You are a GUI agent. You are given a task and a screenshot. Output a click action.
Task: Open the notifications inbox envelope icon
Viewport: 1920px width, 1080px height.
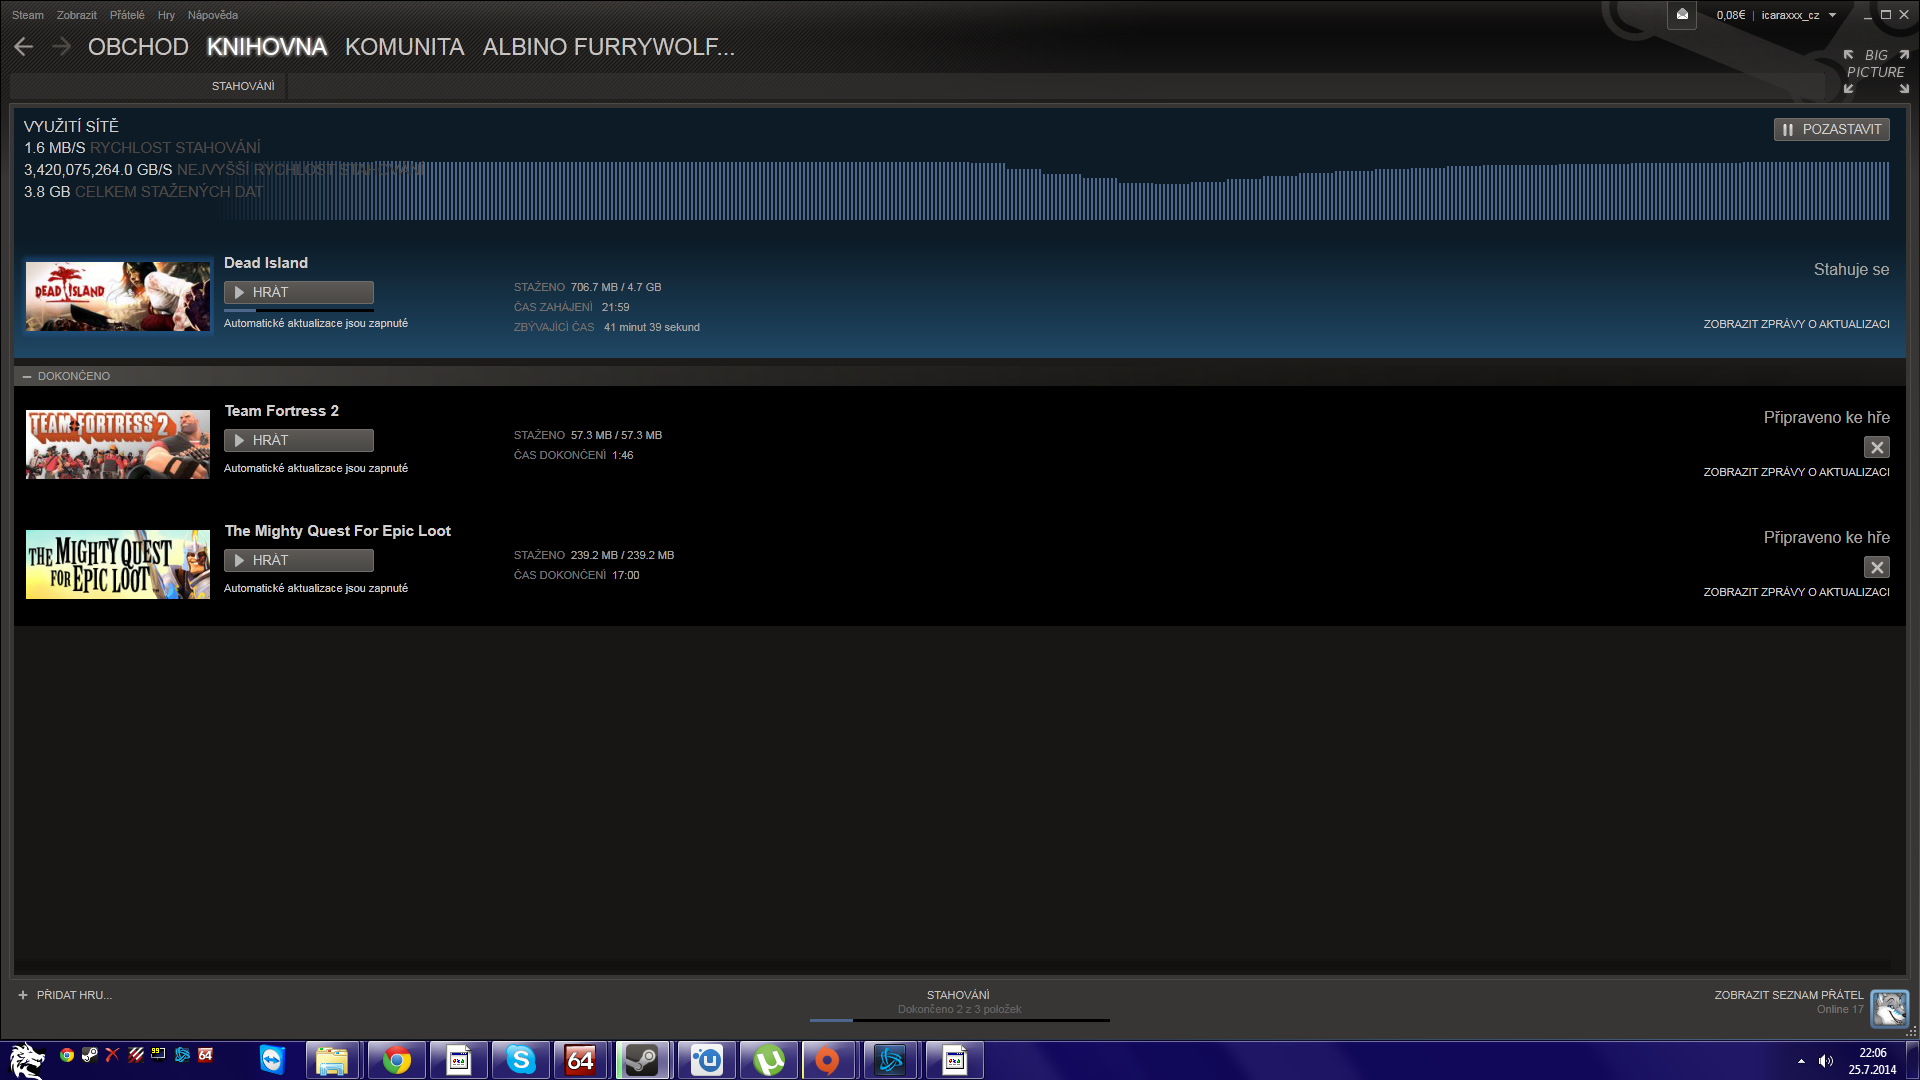(1682, 15)
